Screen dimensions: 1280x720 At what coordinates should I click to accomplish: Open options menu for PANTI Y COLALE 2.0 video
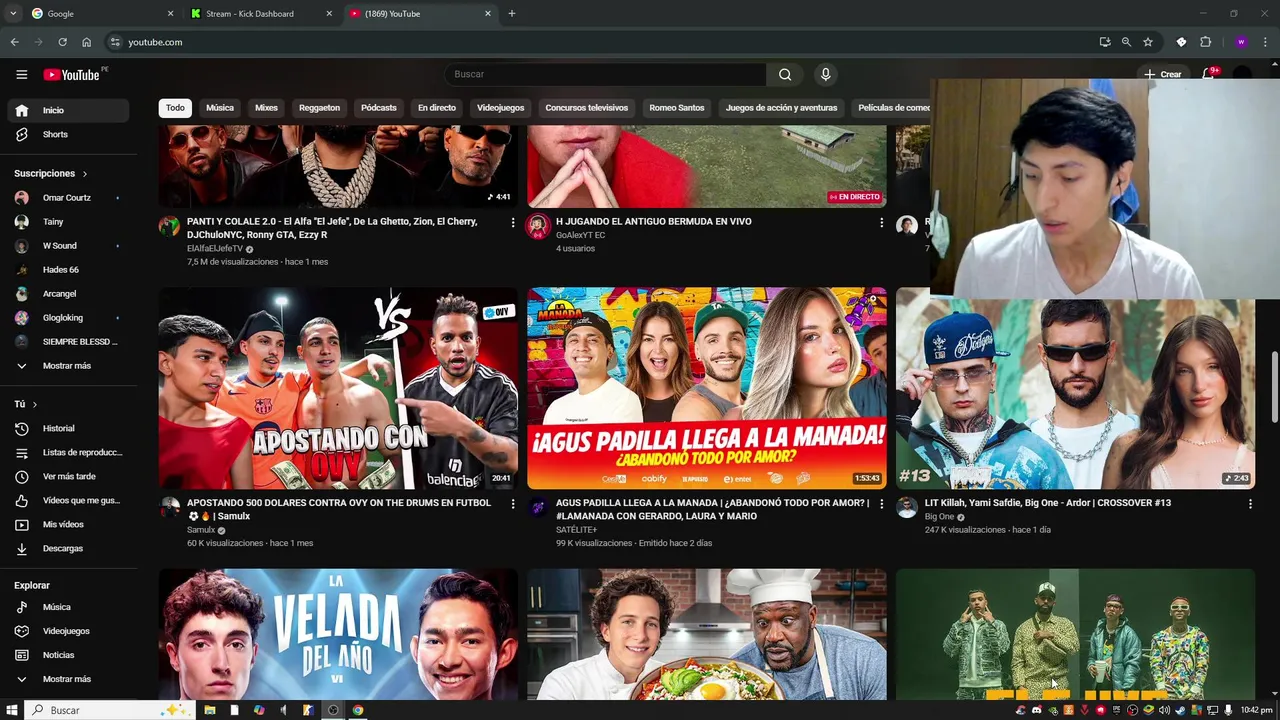(x=513, y=222)
